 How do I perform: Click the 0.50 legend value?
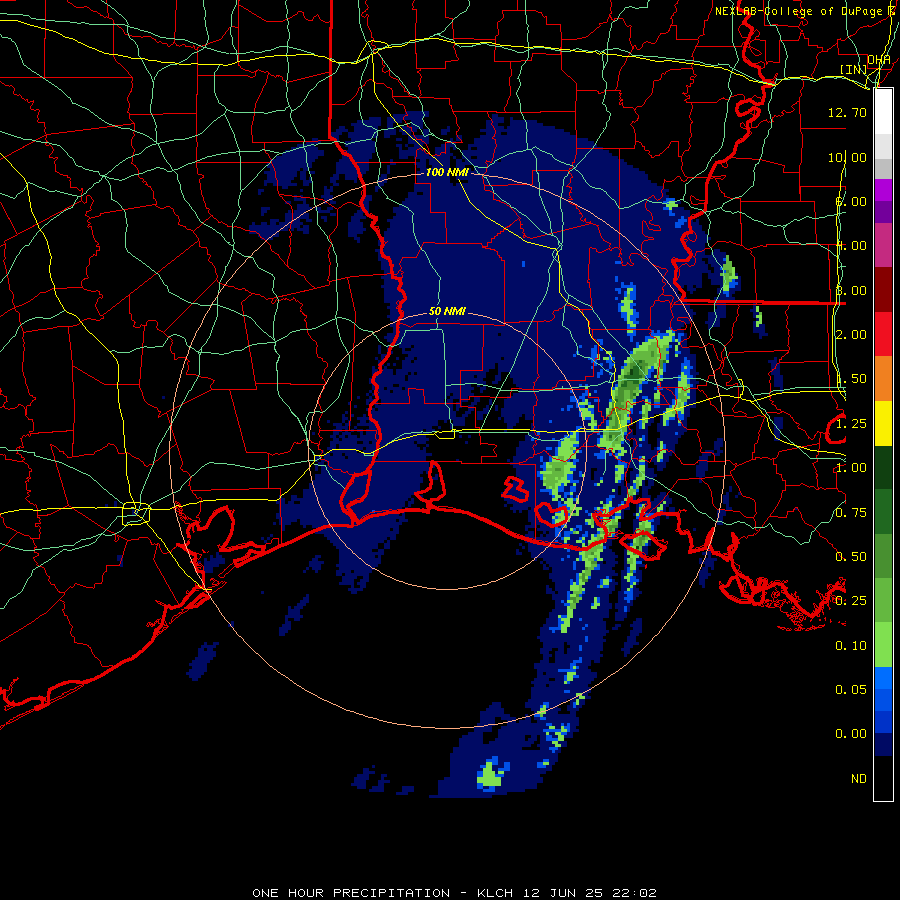click(x=851, y=557)
